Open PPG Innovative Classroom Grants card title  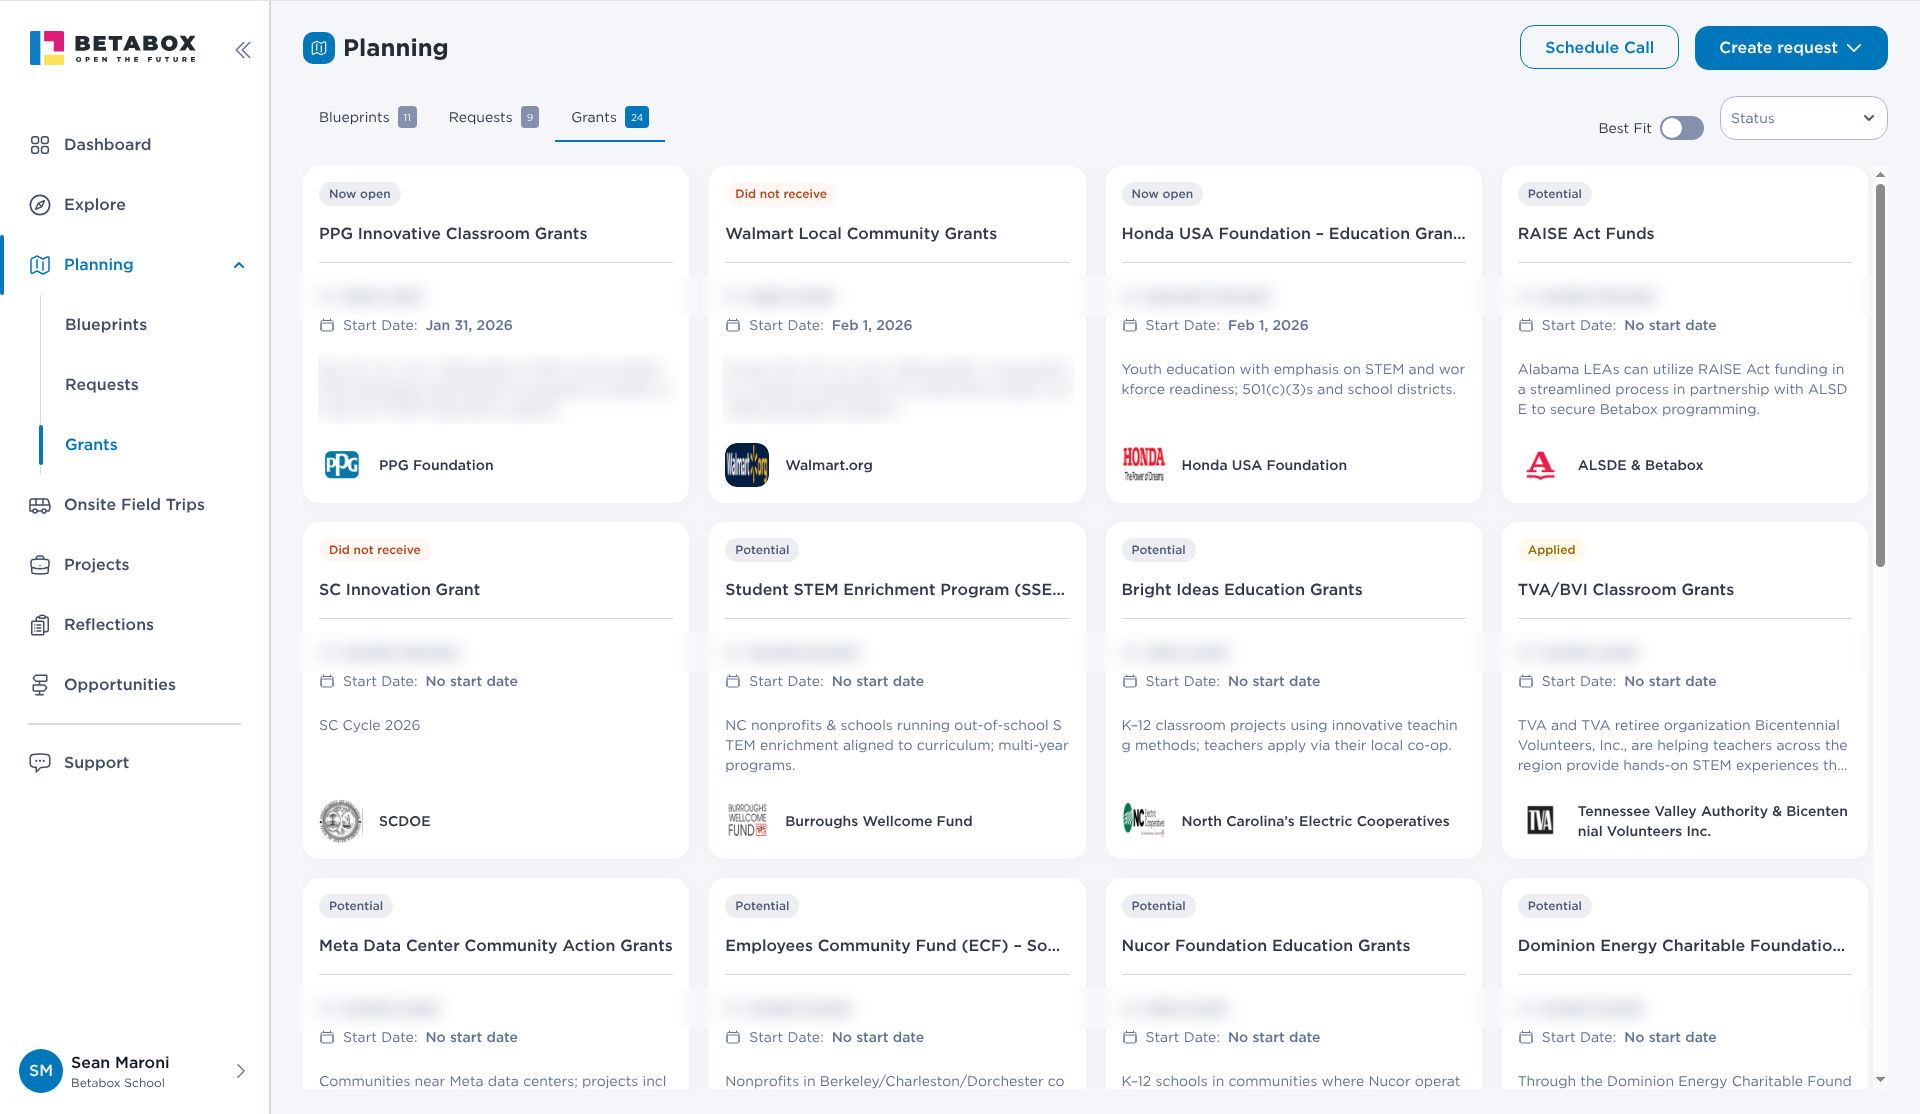coord(453,233)
